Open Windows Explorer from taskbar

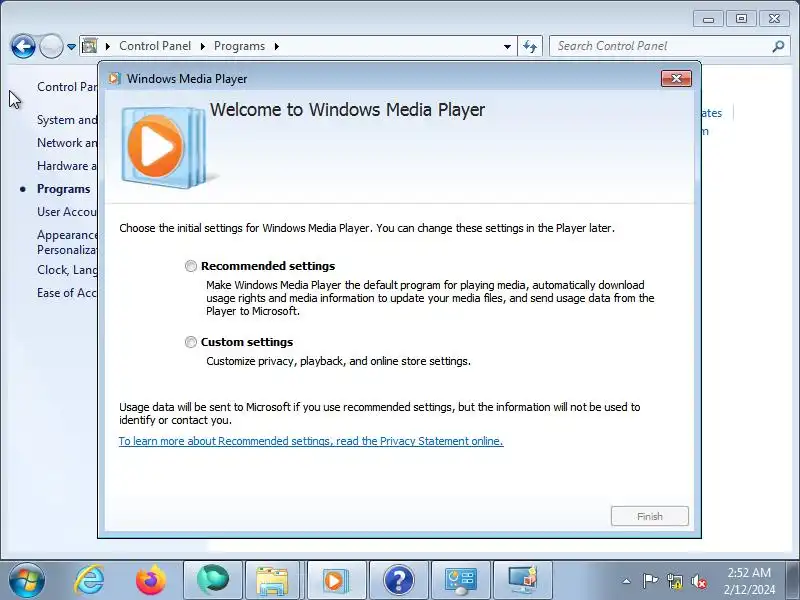click(x=272, y=580)
